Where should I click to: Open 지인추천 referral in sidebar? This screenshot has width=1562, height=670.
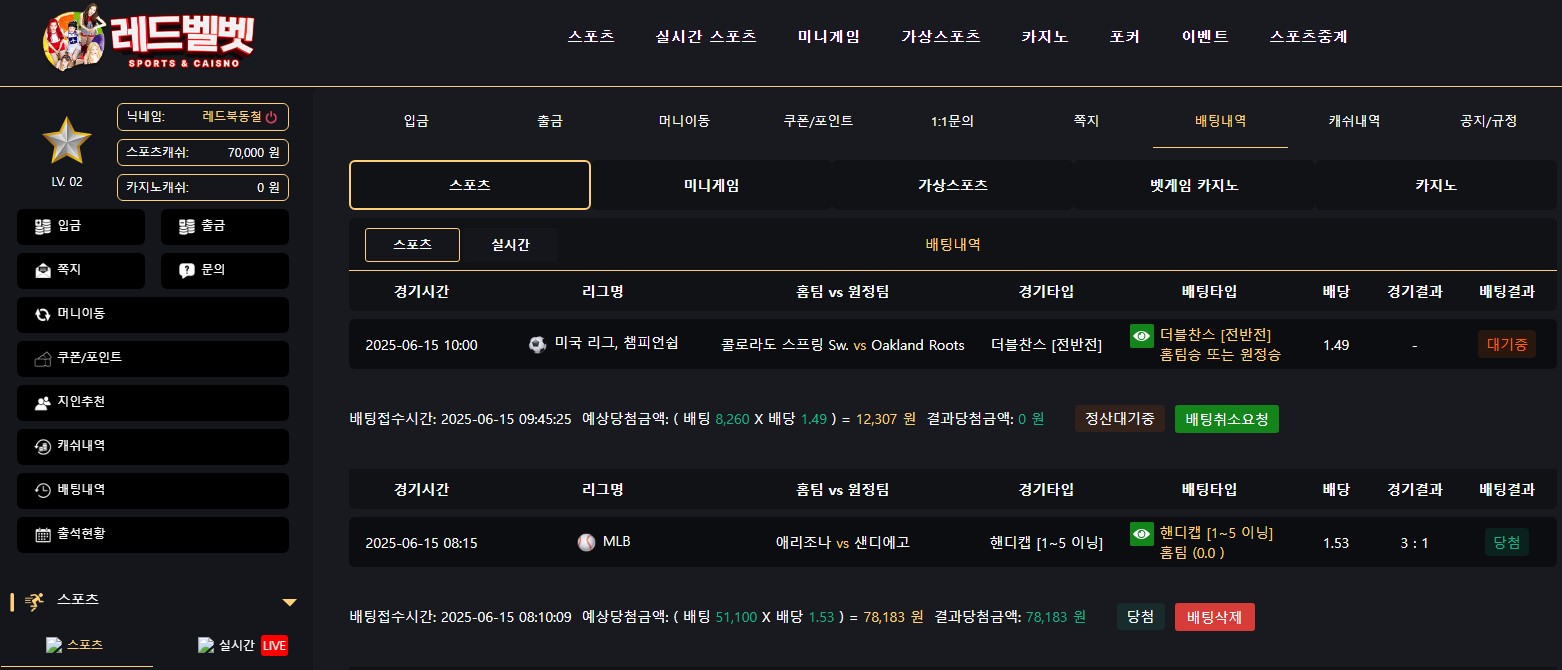click(153, 402)
